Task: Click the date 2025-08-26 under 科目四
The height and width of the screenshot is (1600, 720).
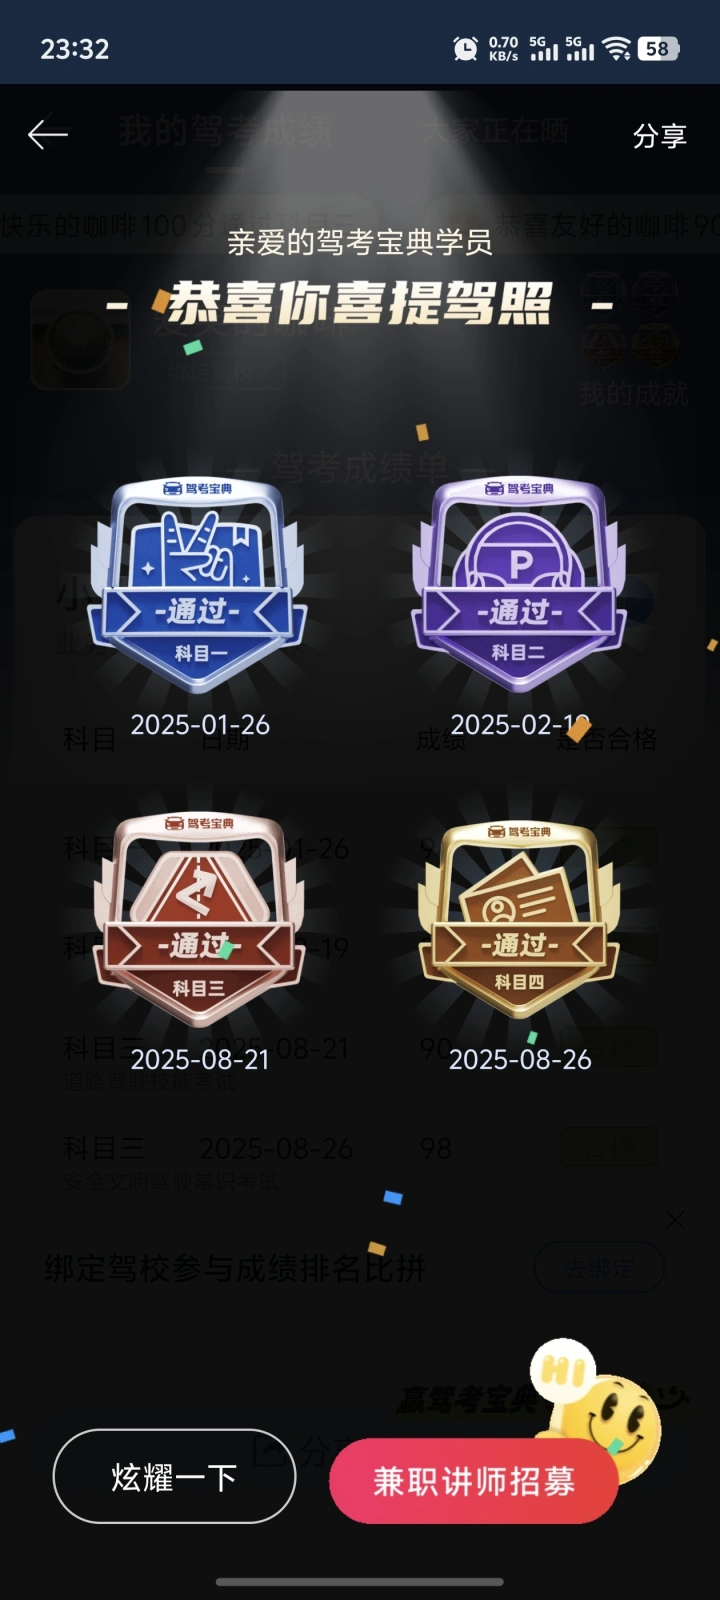Action: 520,1060
